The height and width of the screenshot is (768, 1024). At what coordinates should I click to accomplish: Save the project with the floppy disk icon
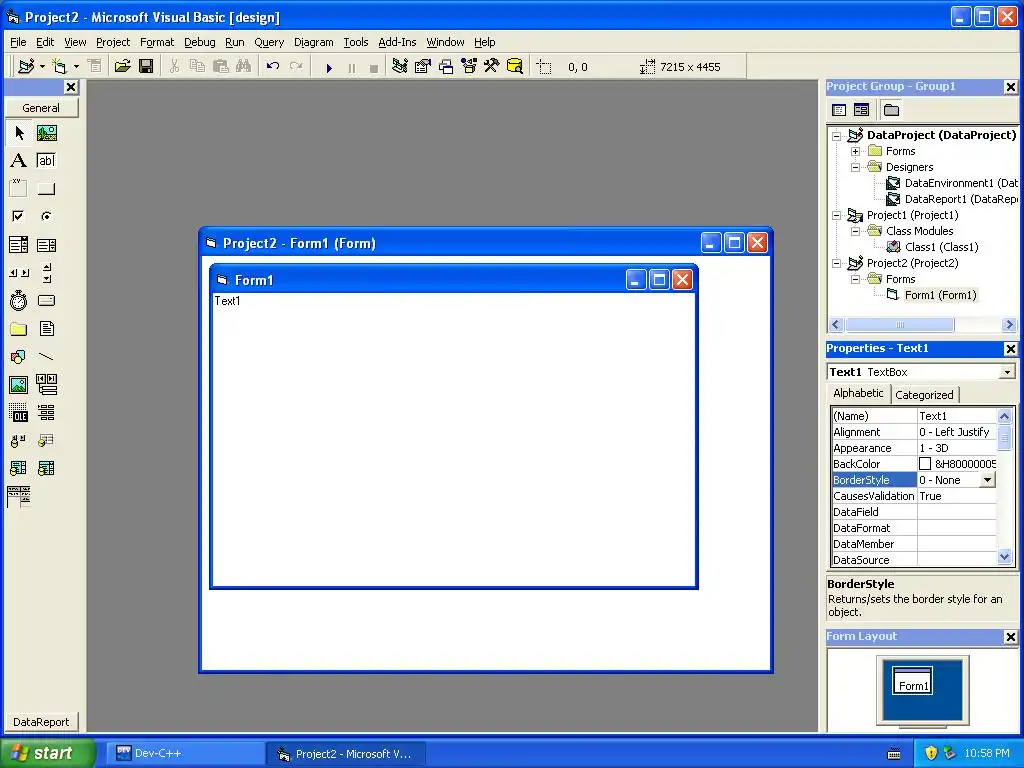(x=146, y=67)
